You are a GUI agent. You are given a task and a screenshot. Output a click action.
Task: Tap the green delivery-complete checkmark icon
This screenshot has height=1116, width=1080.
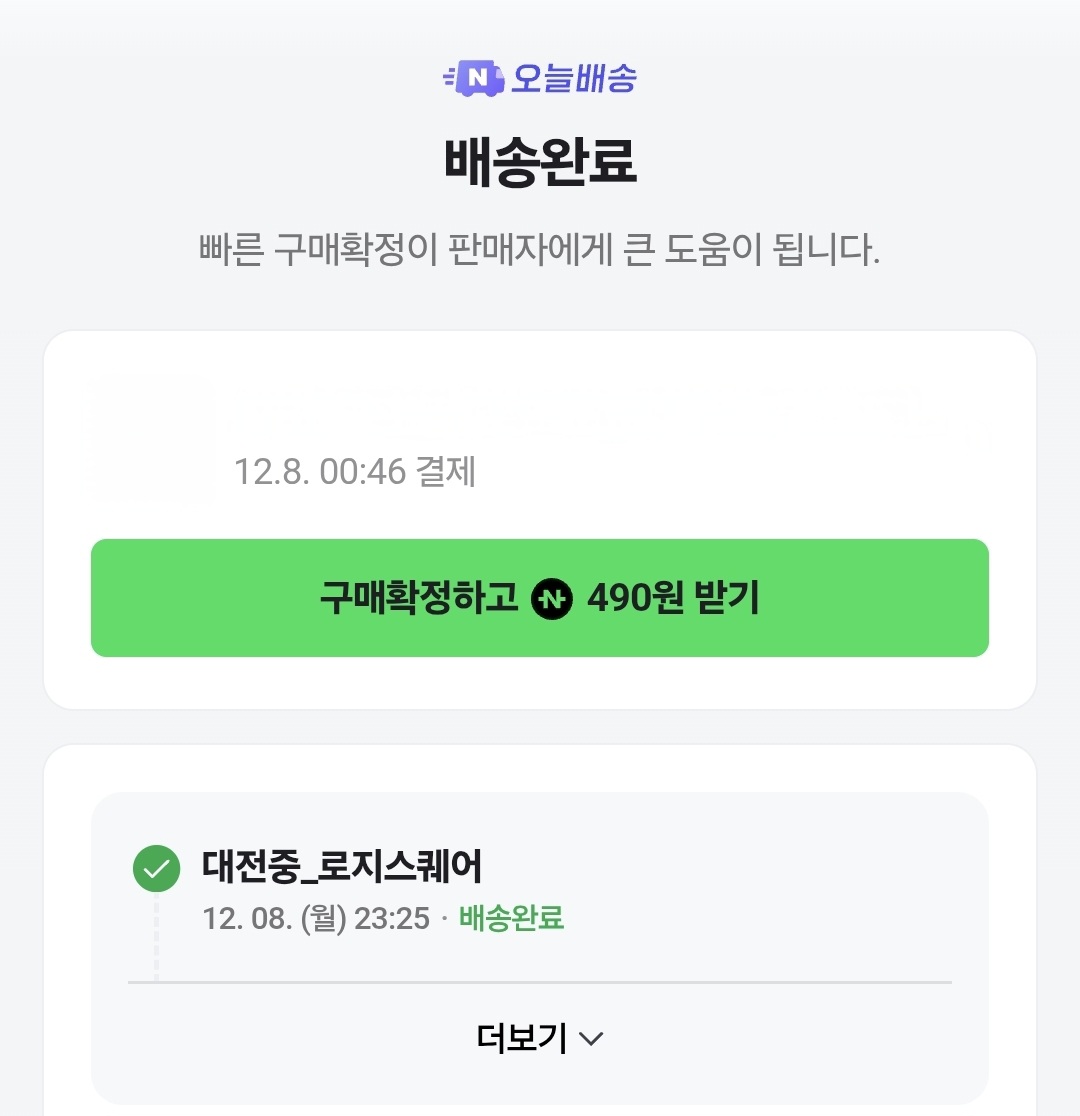[x=156, y=869]
